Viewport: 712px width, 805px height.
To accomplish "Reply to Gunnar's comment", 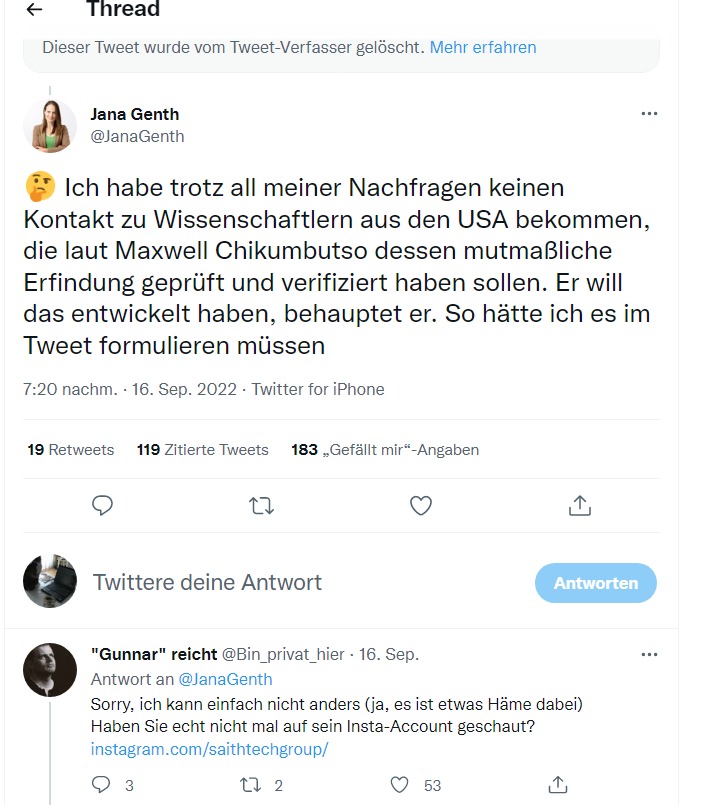I will click(101, 785).
